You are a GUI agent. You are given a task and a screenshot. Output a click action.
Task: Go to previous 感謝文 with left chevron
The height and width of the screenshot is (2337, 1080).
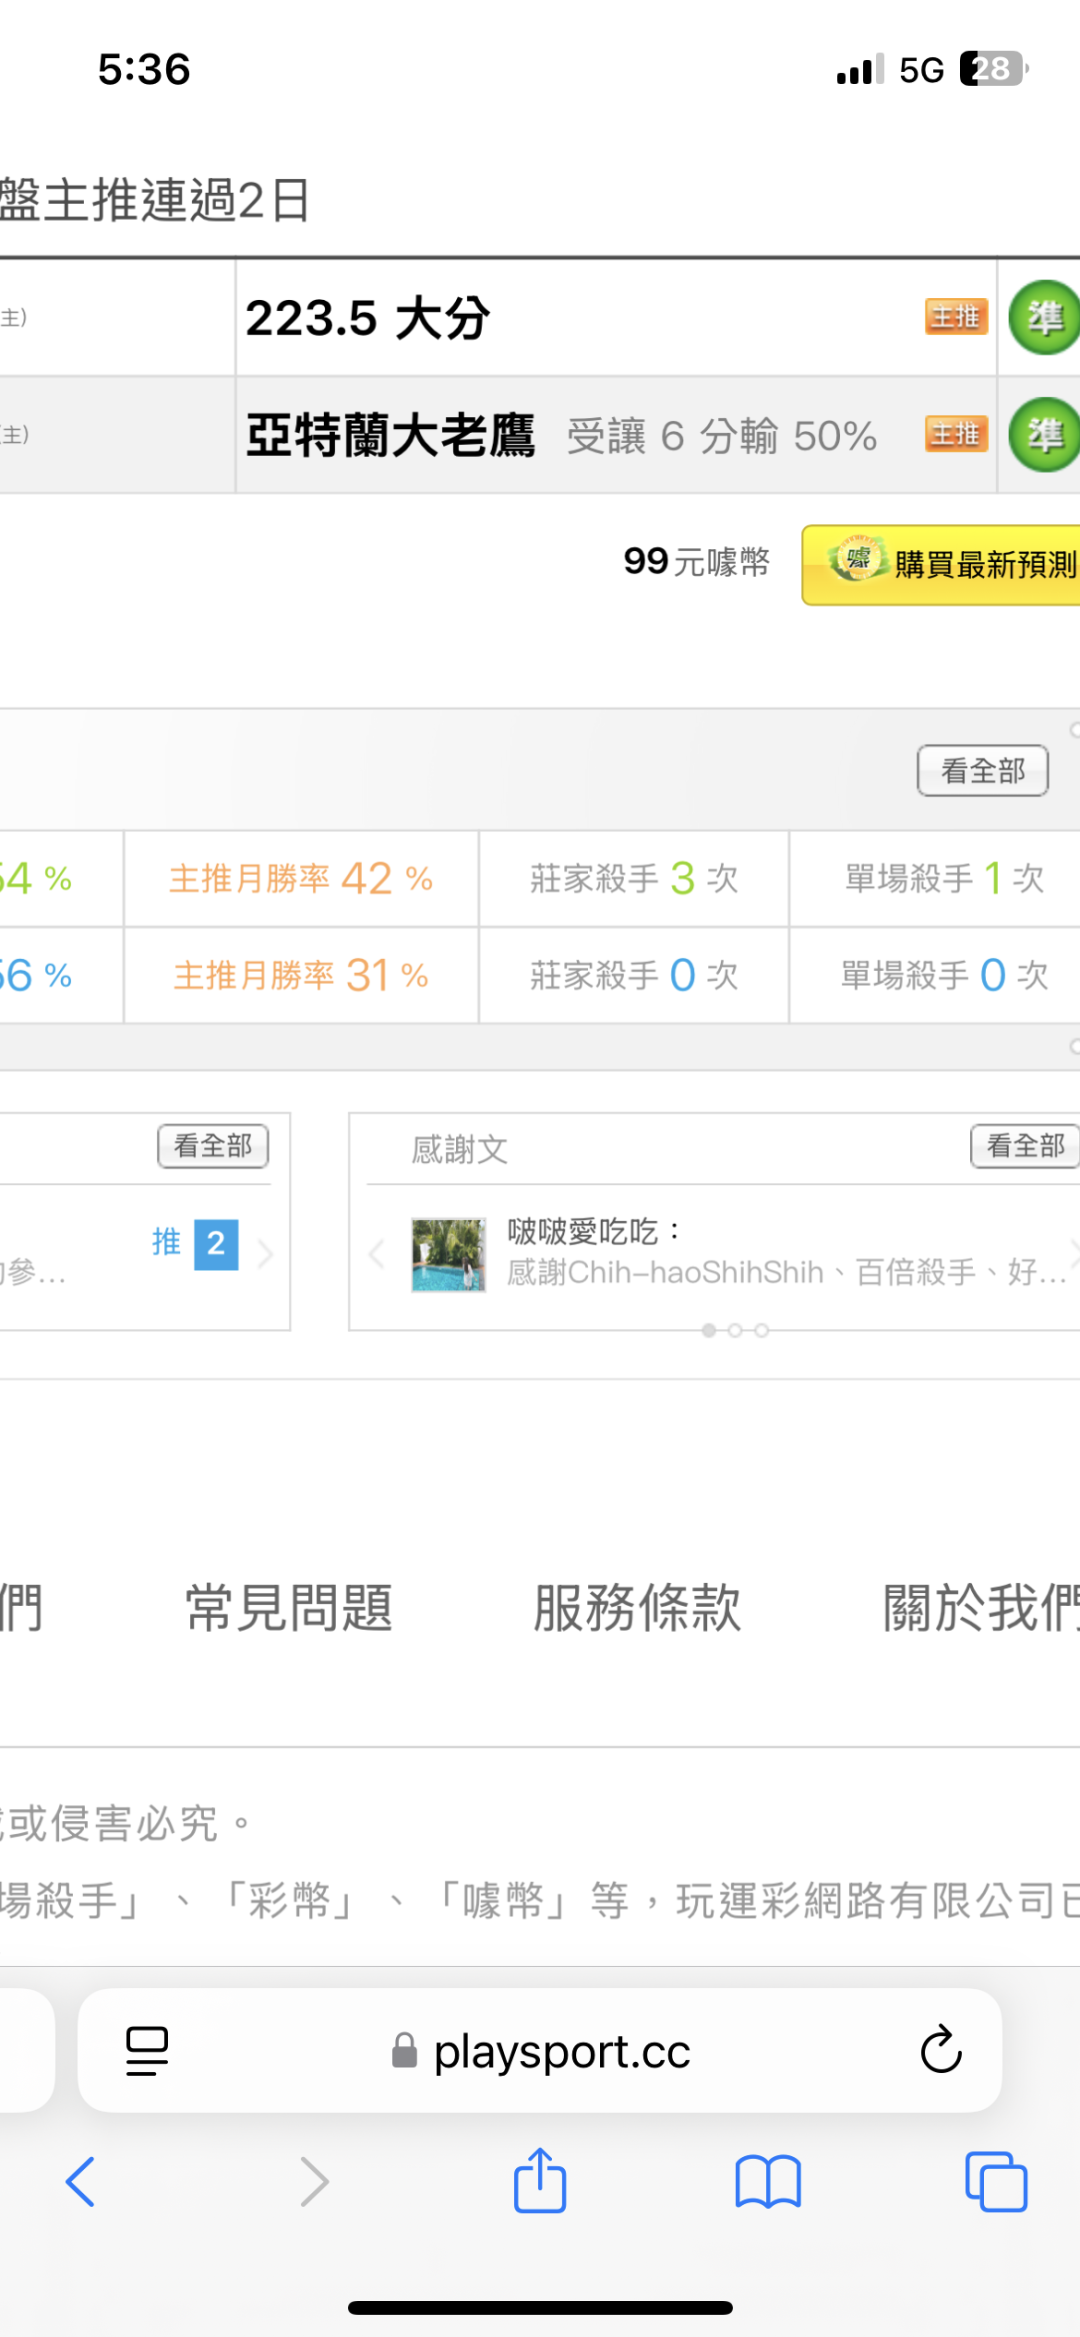pyautogui.click(x=377, y=1254)
